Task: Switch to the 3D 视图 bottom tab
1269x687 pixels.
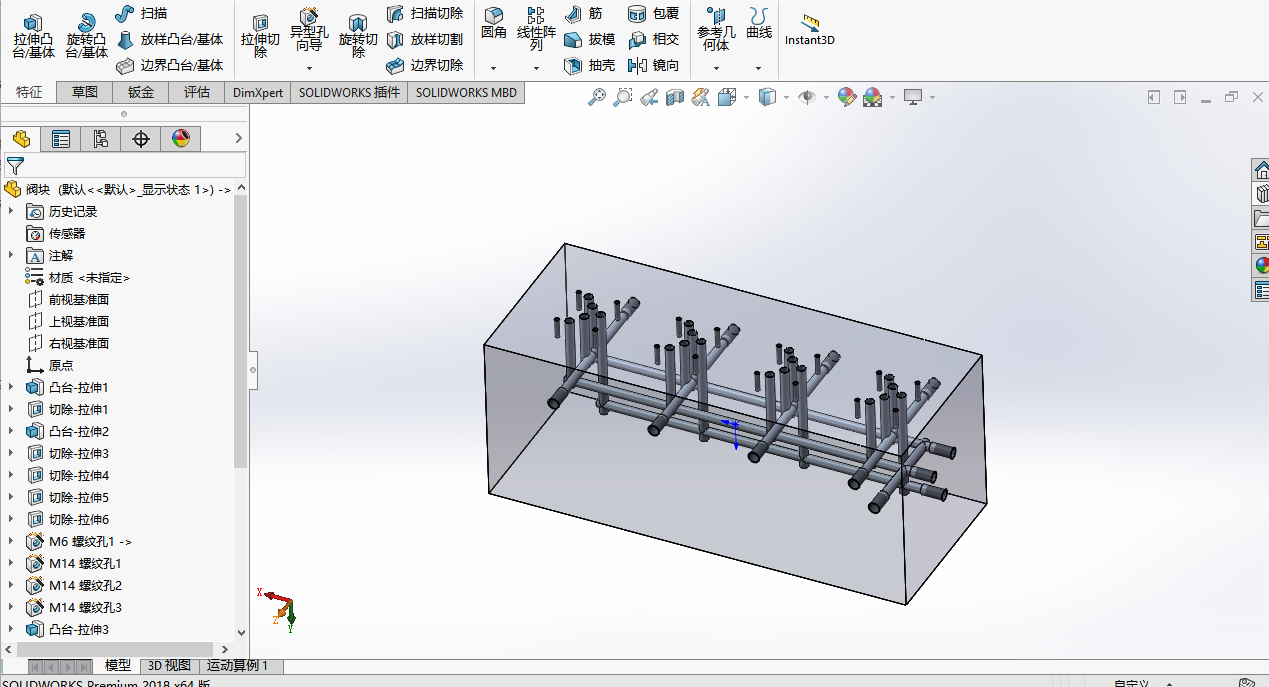Action: 169,665
